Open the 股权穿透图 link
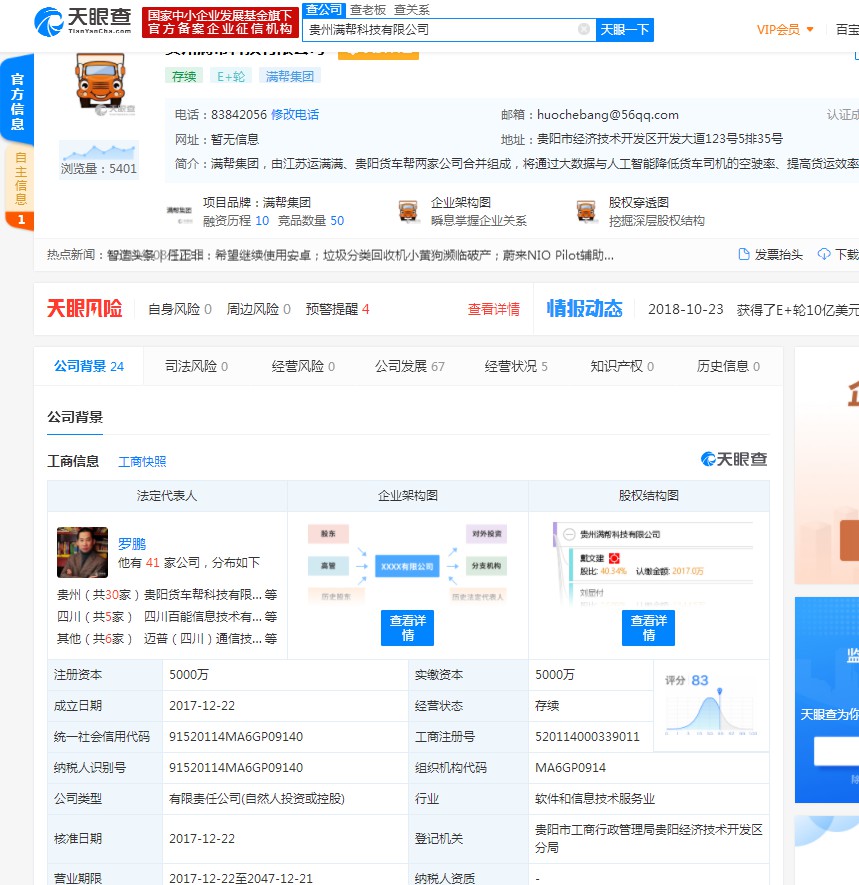The width and height of the screenshot is (859, 885). coord(638,203)
